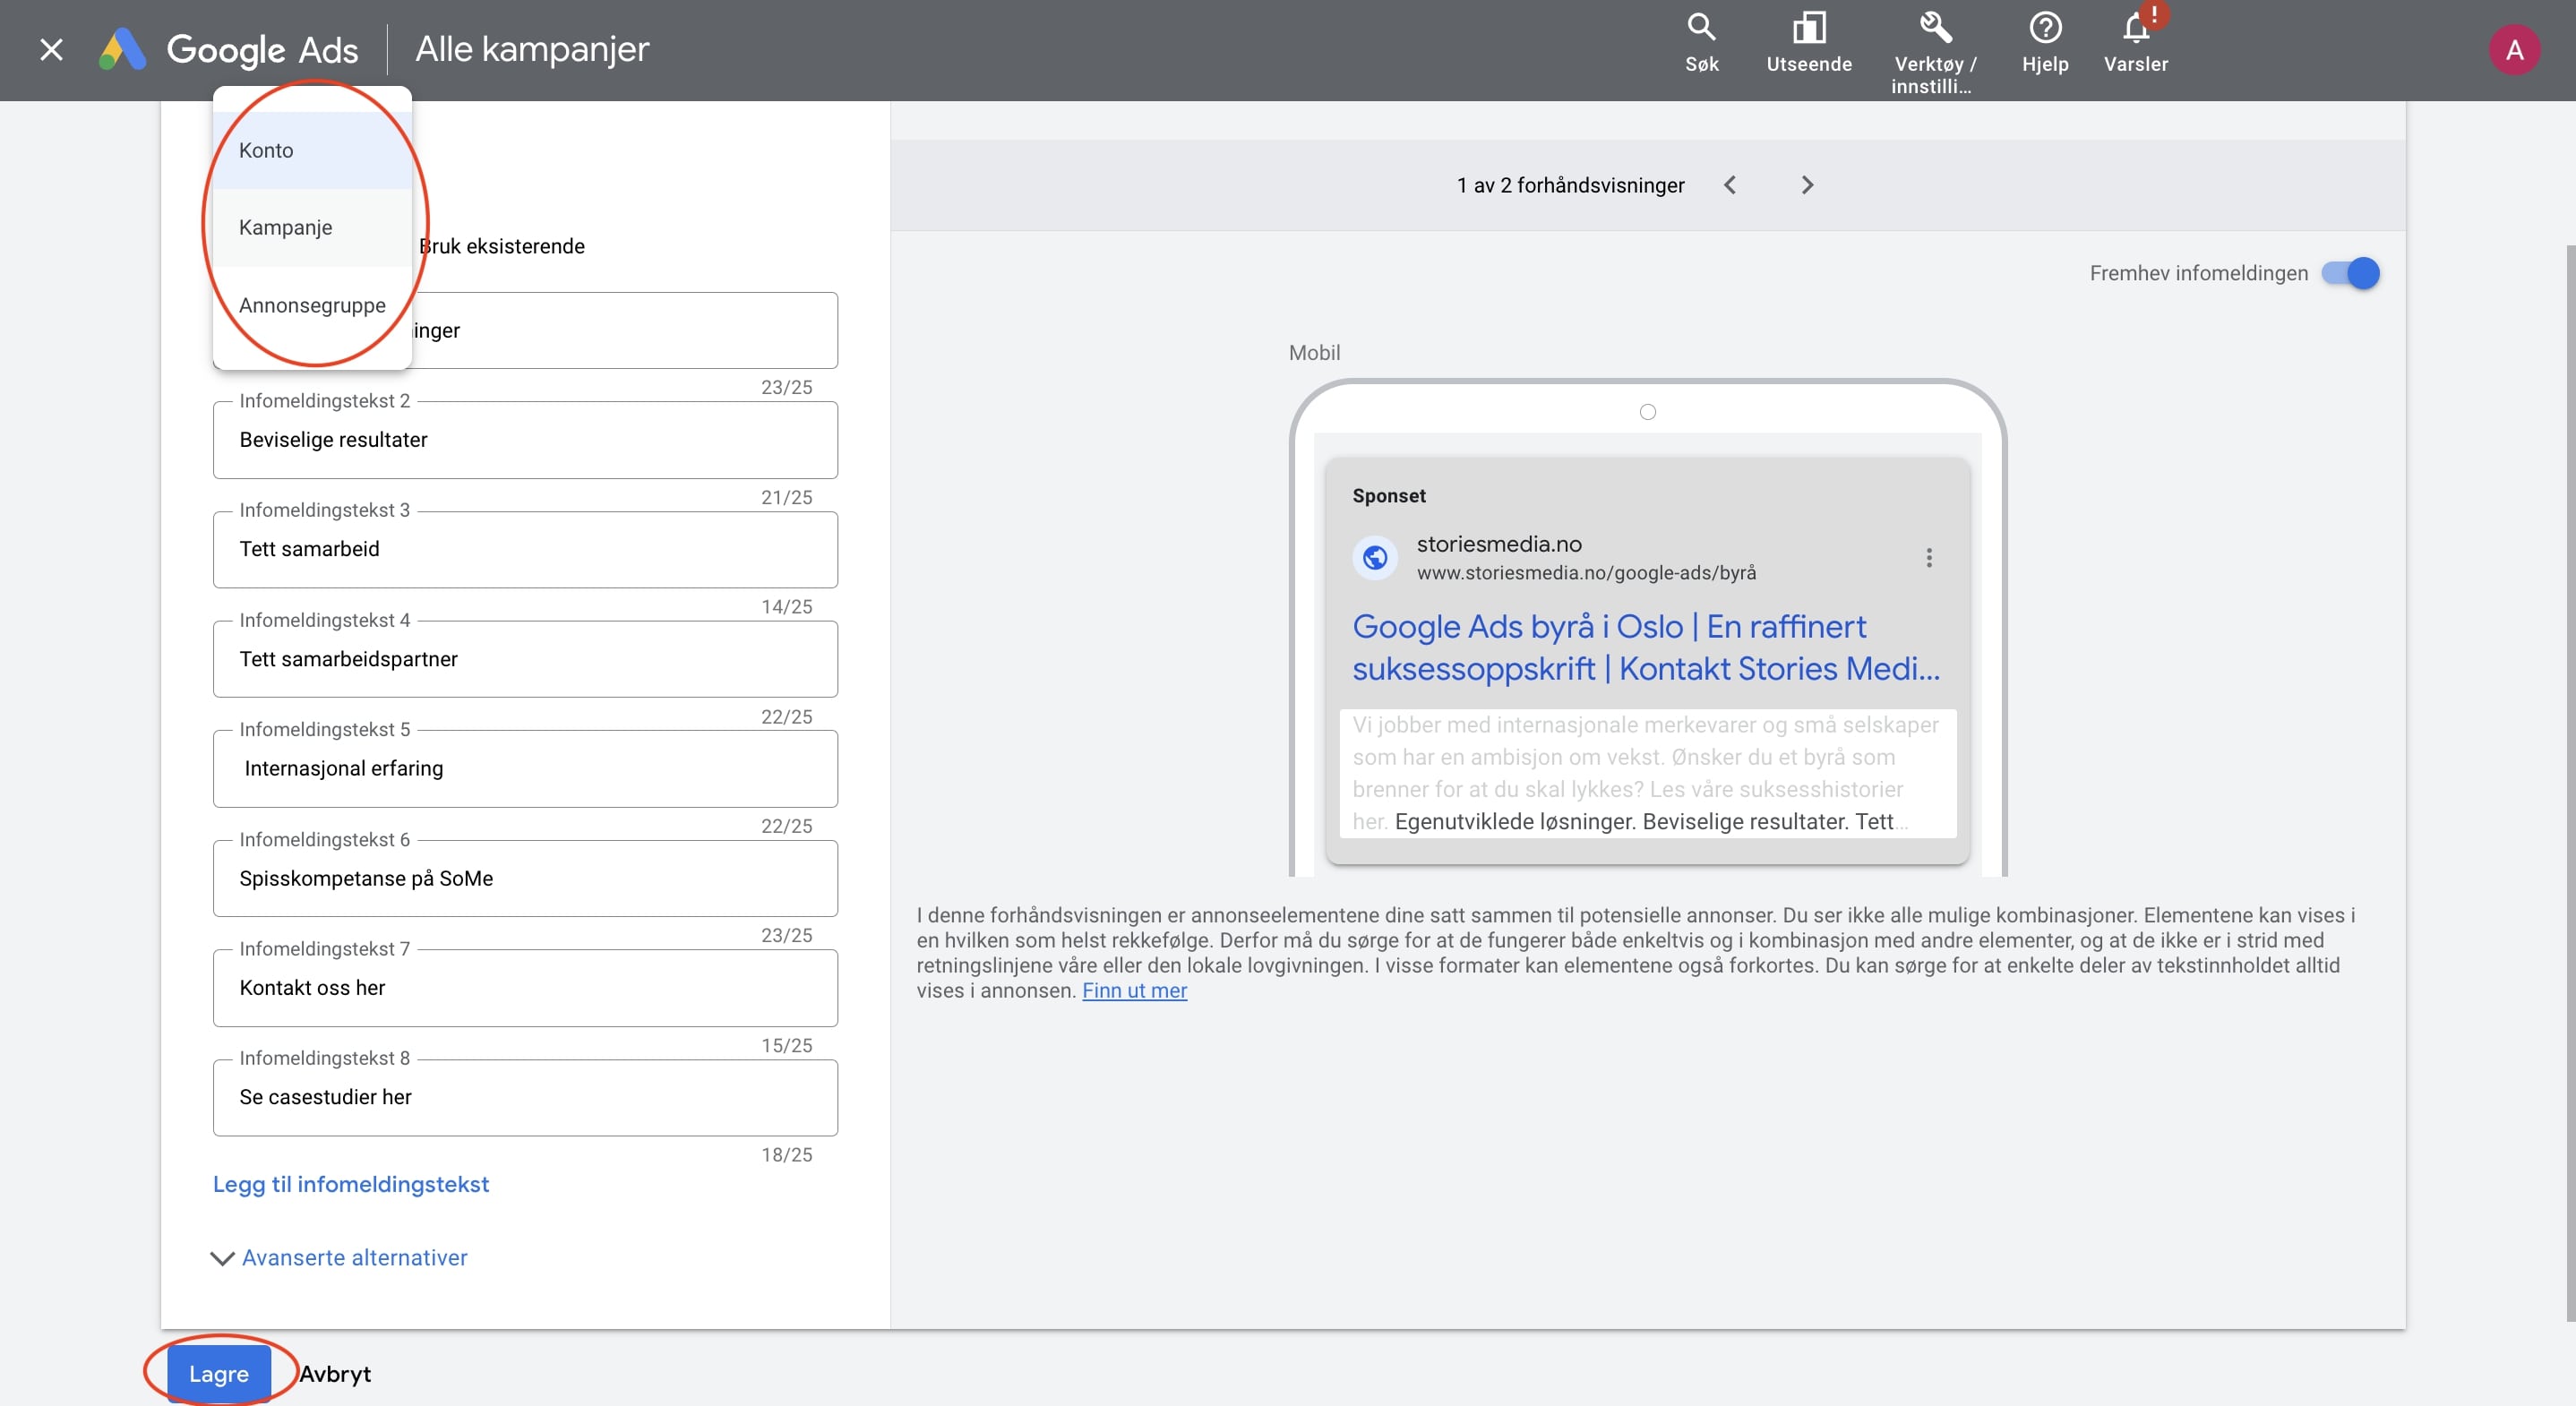
Task: Open ad preview three-dot menu
Action: pos(1928,558)
